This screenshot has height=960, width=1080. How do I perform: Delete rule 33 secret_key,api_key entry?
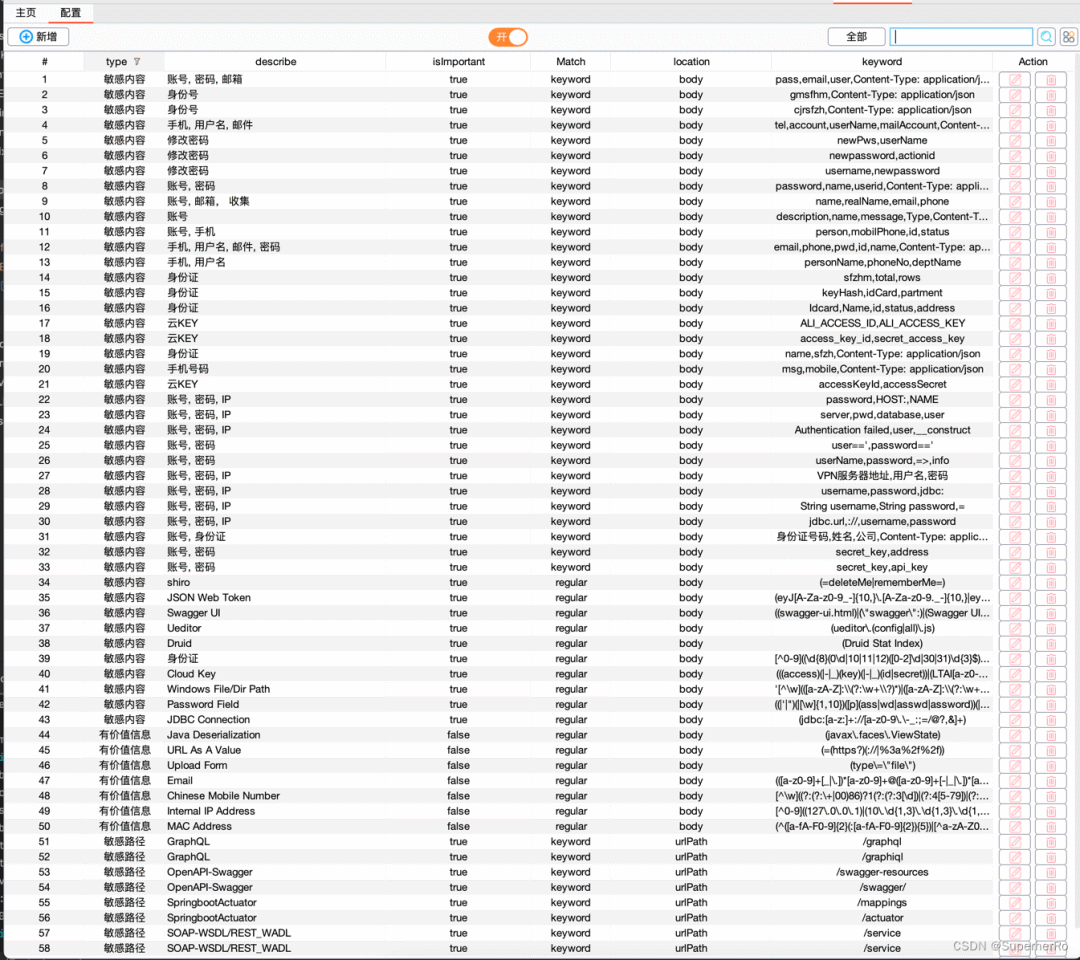(1051, 567)
